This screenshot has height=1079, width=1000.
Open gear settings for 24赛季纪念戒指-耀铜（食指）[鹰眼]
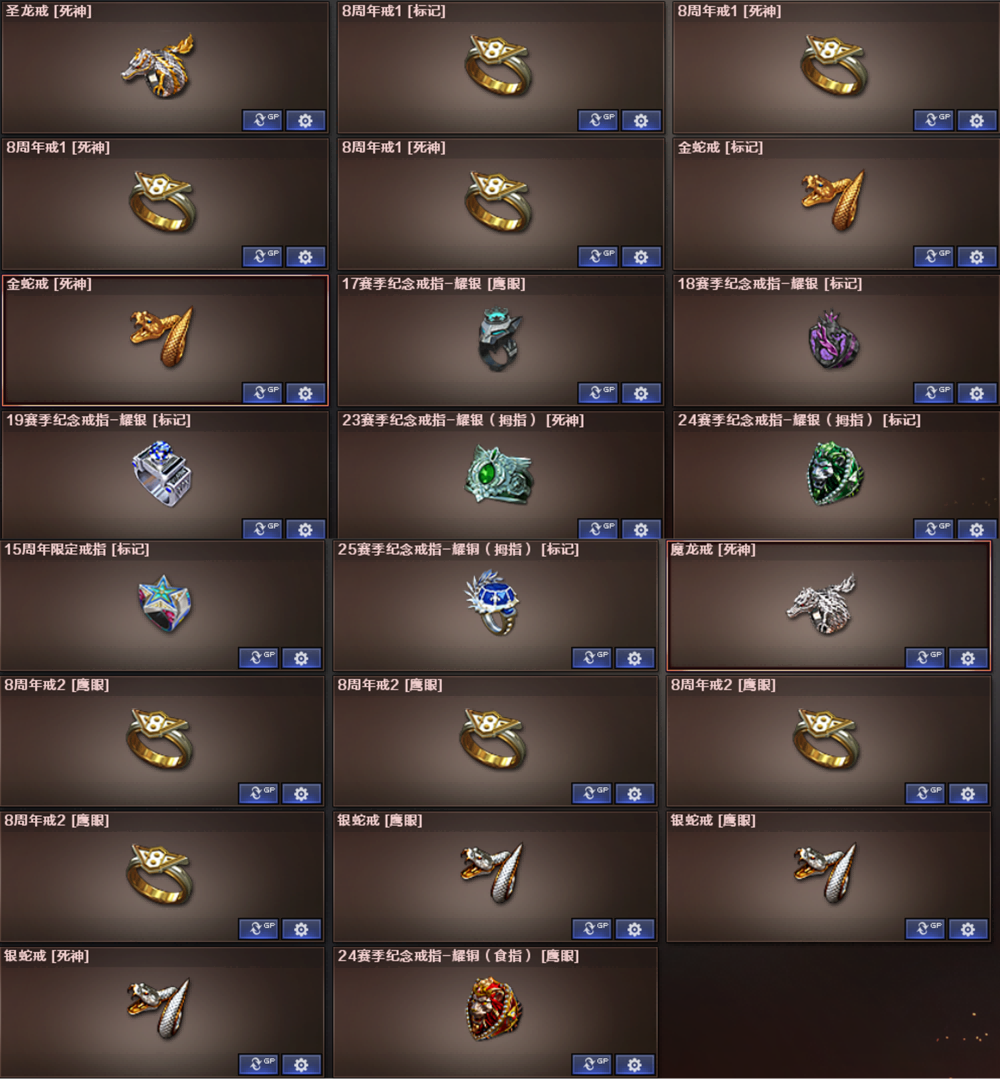point(634,1064)
